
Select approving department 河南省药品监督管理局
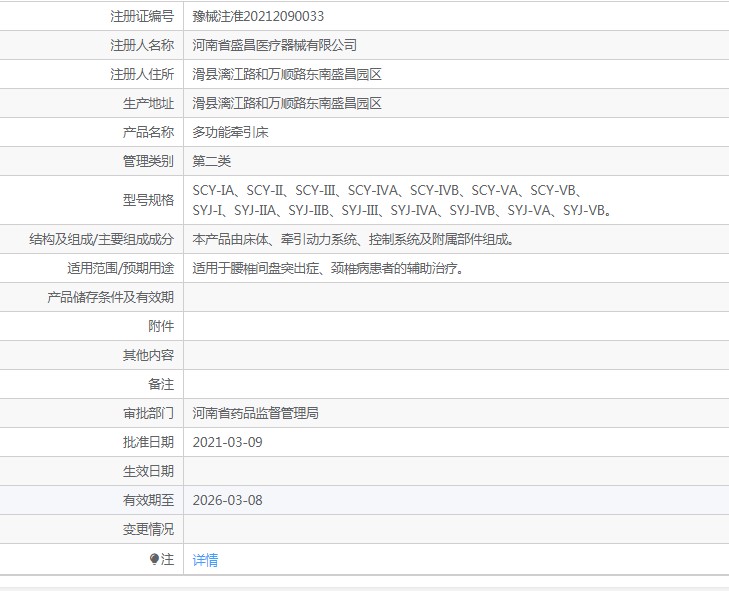(256, 413)
